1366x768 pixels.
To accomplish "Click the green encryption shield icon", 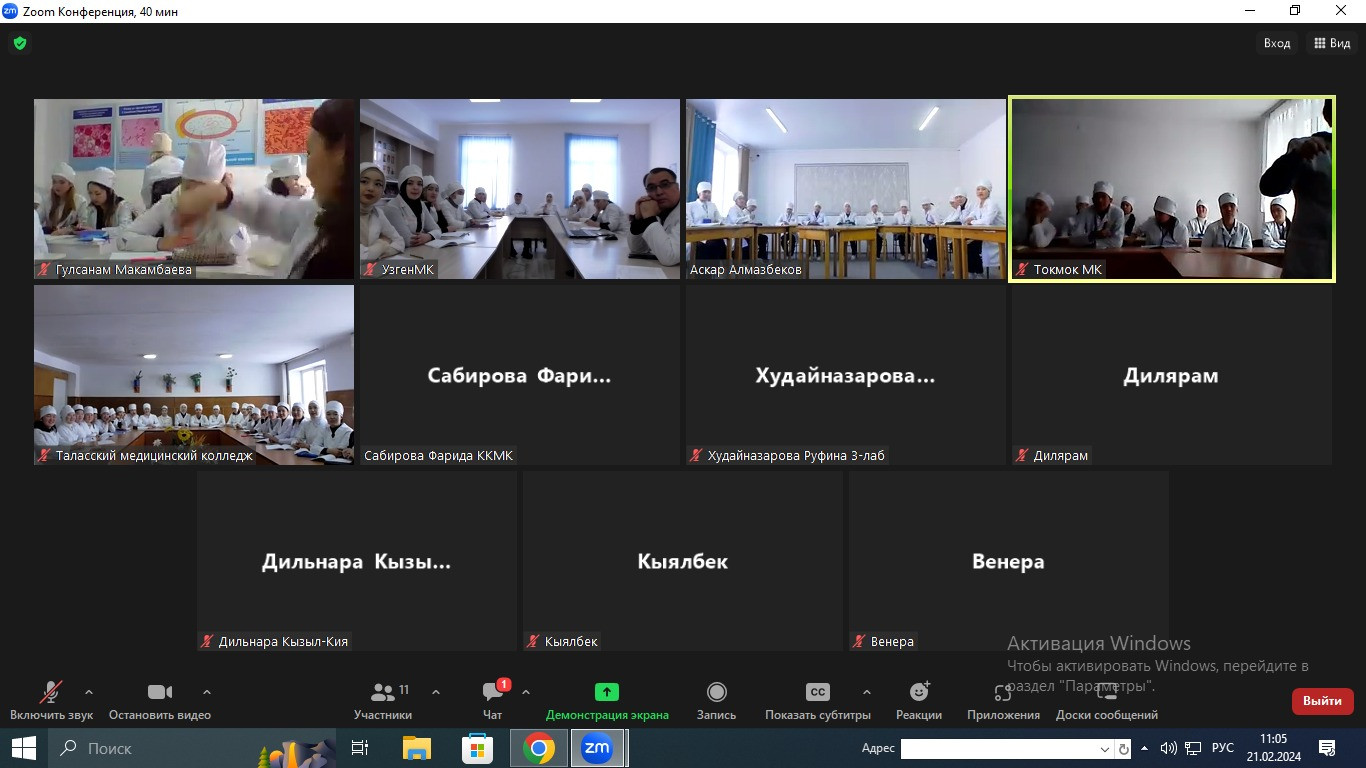I will tap(19, 44).
